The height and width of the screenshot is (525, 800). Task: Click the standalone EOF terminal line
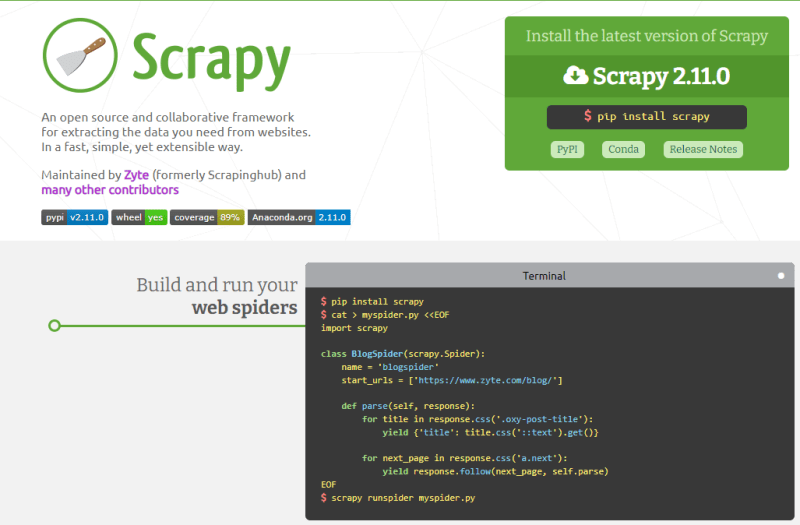[x=329, y=485]
